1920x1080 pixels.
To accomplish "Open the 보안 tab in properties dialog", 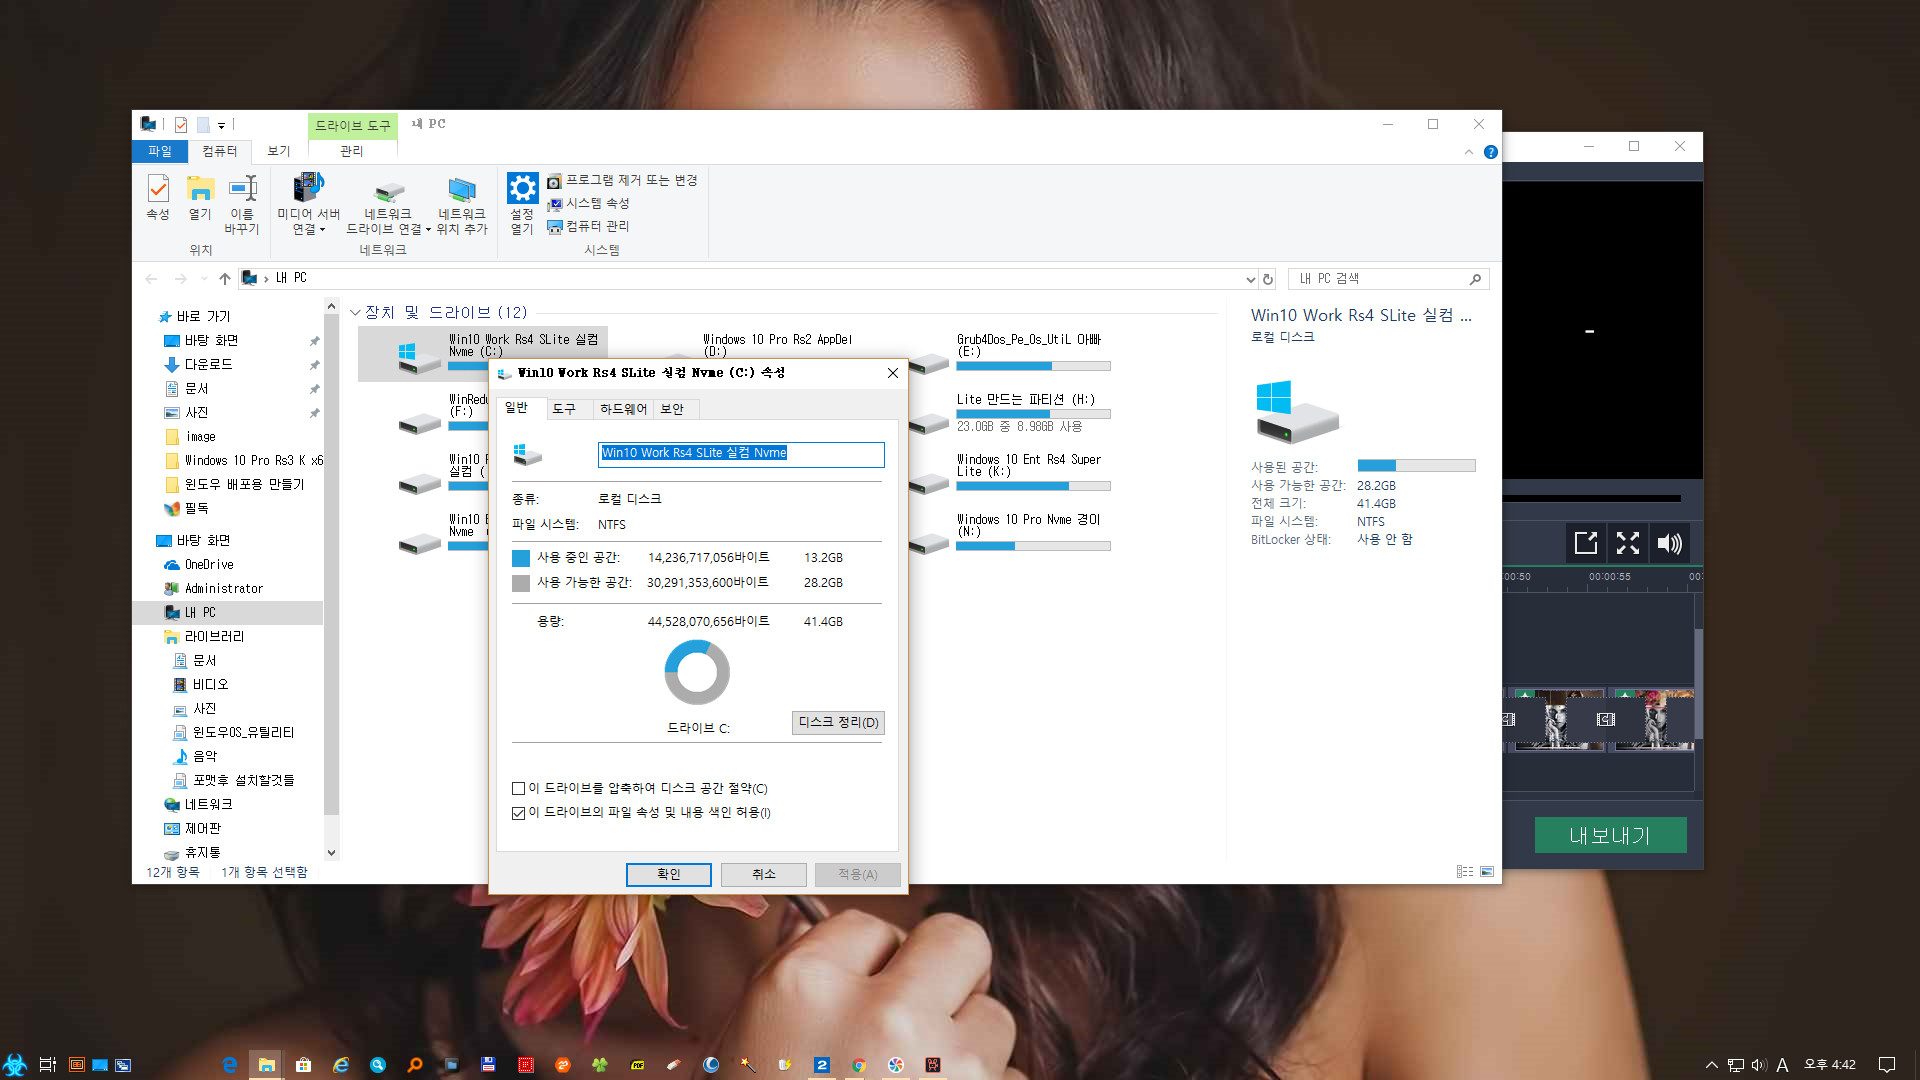I will (x=672, y=409).
